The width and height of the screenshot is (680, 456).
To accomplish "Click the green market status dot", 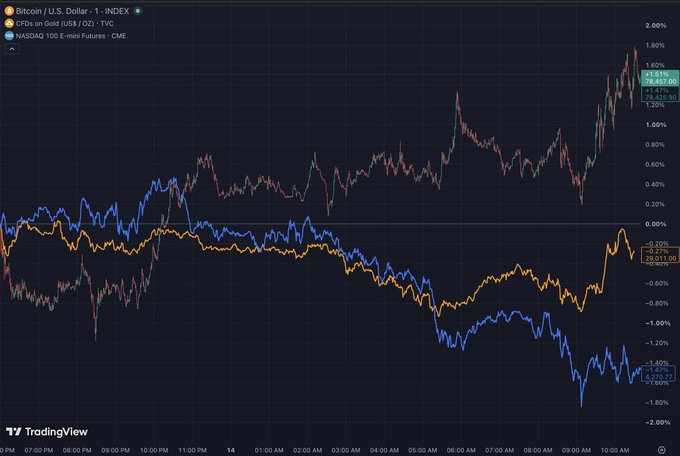I will [x=137, y=11].
